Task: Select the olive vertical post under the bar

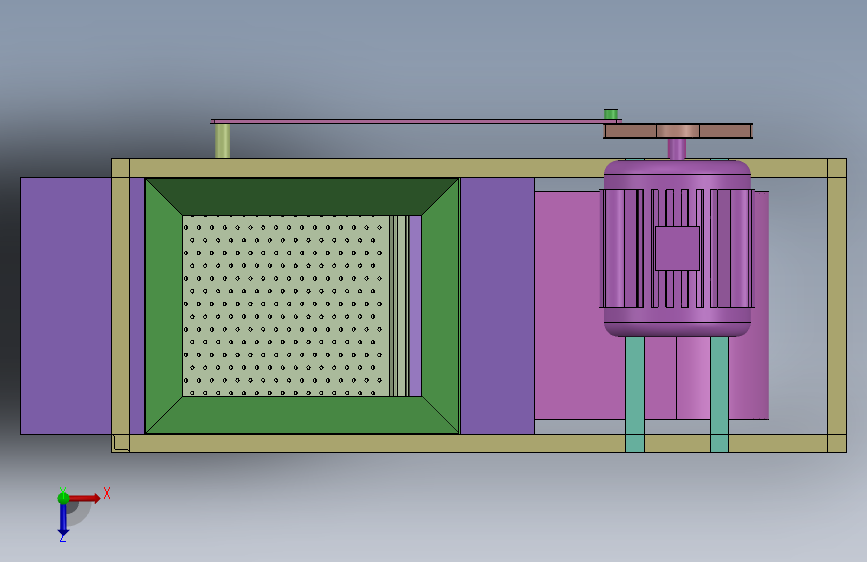Action: pyautogui.click(x=222, y=141)
